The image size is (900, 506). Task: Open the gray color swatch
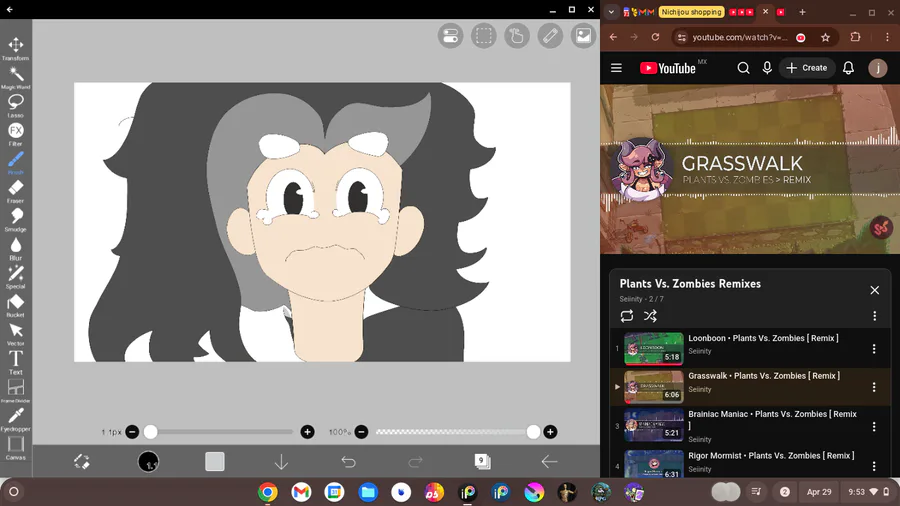215,461
